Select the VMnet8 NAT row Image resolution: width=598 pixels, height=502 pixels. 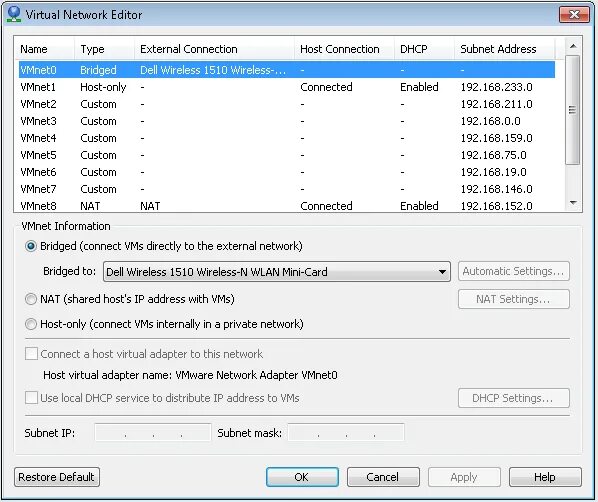(287, 206)
